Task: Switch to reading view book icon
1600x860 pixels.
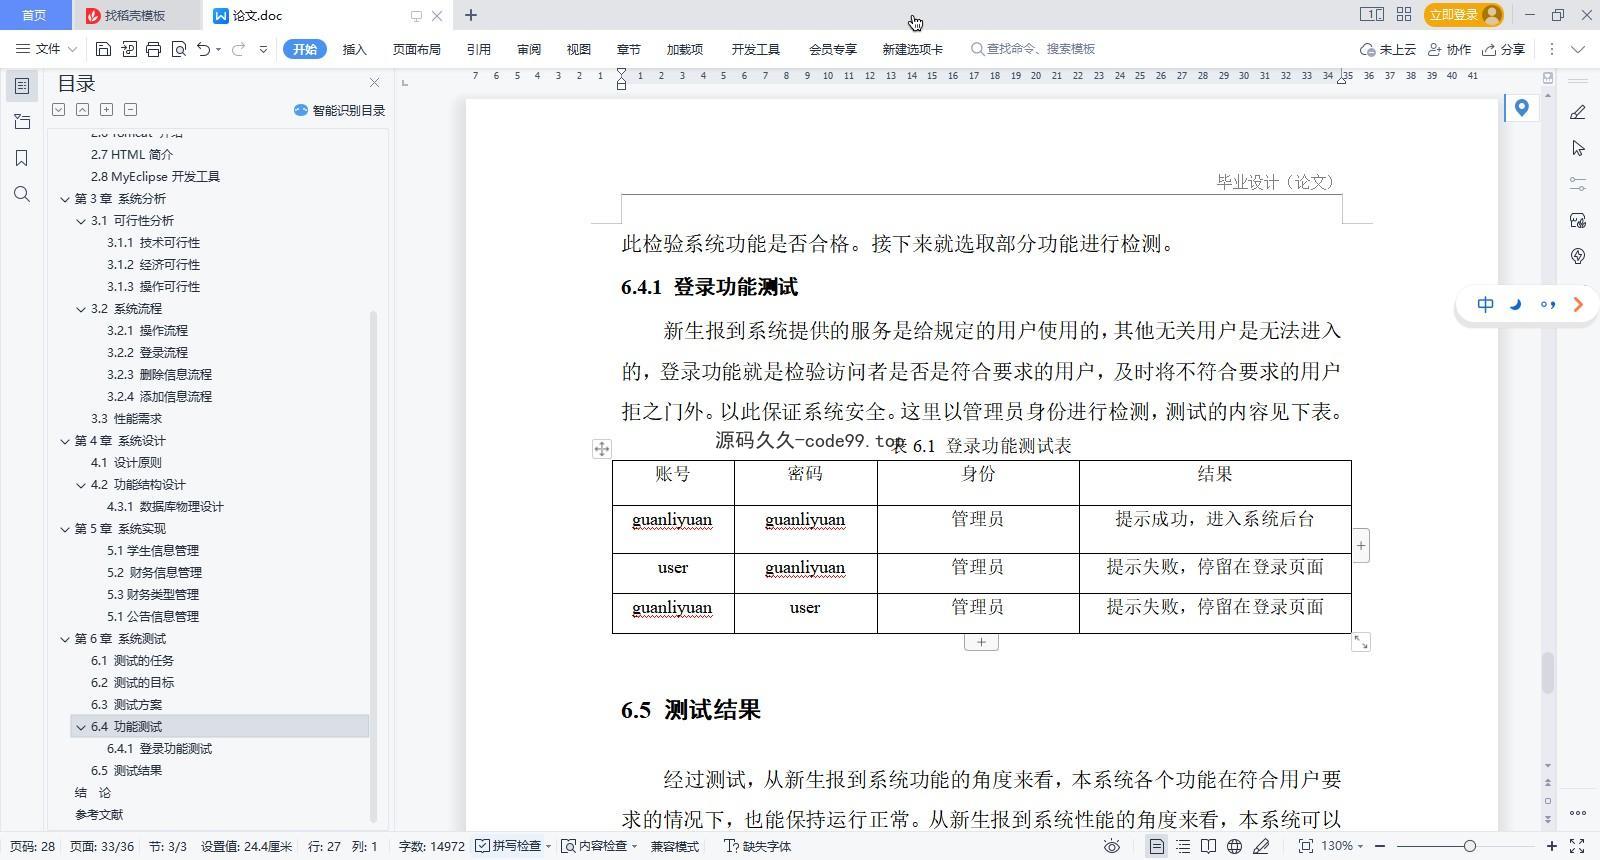Action: (1209, 846)
